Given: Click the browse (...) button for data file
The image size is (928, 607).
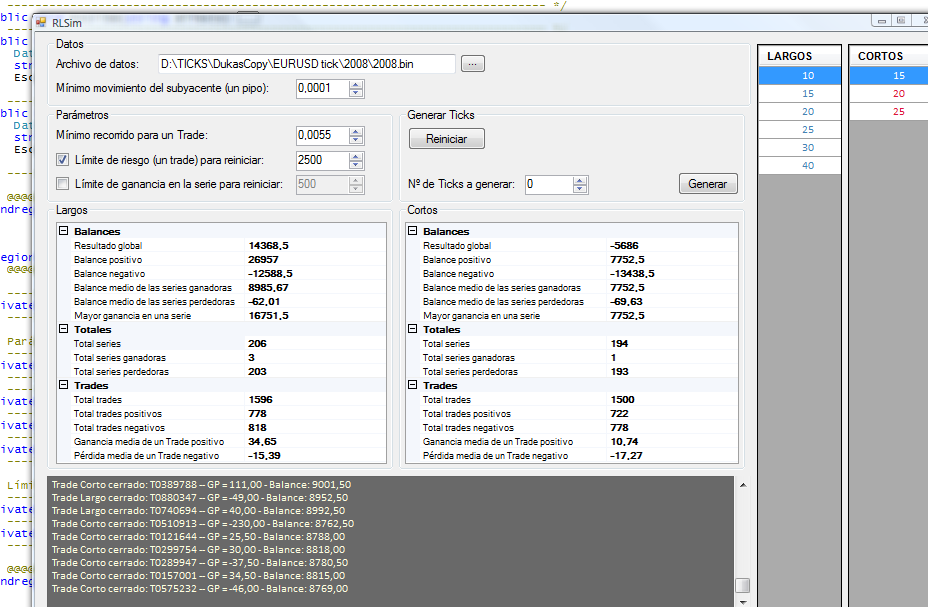Looking at the screenshot, I should pyautogui.click(x=473, y=64).
